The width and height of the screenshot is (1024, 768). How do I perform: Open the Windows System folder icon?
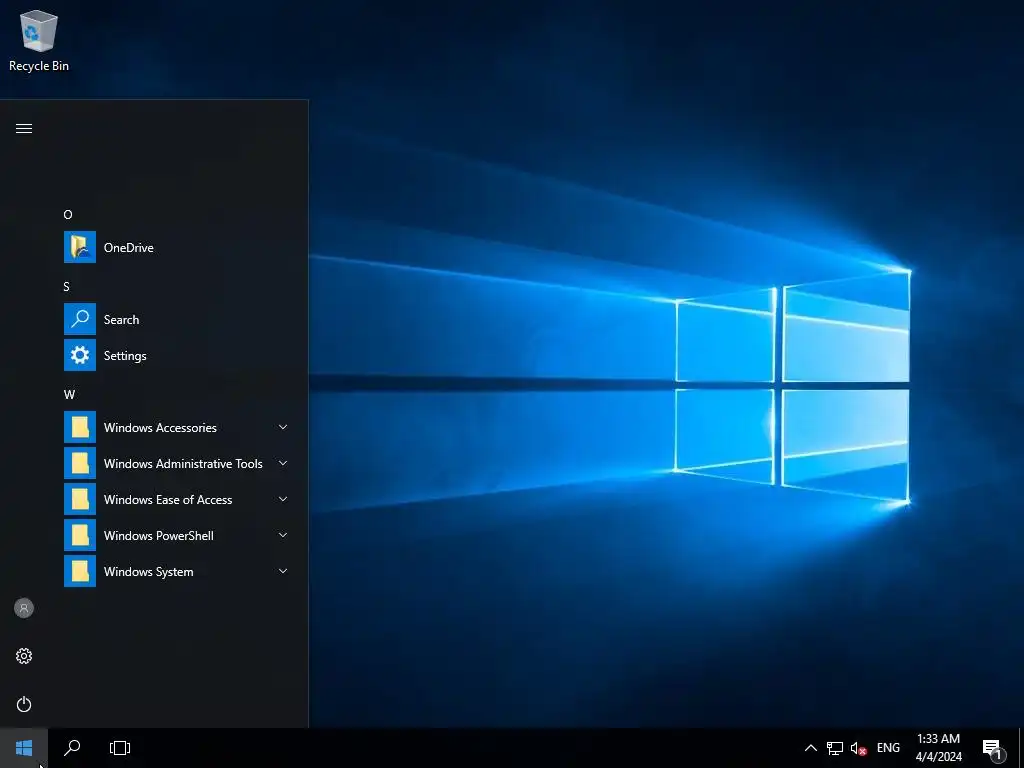(80, 571)
